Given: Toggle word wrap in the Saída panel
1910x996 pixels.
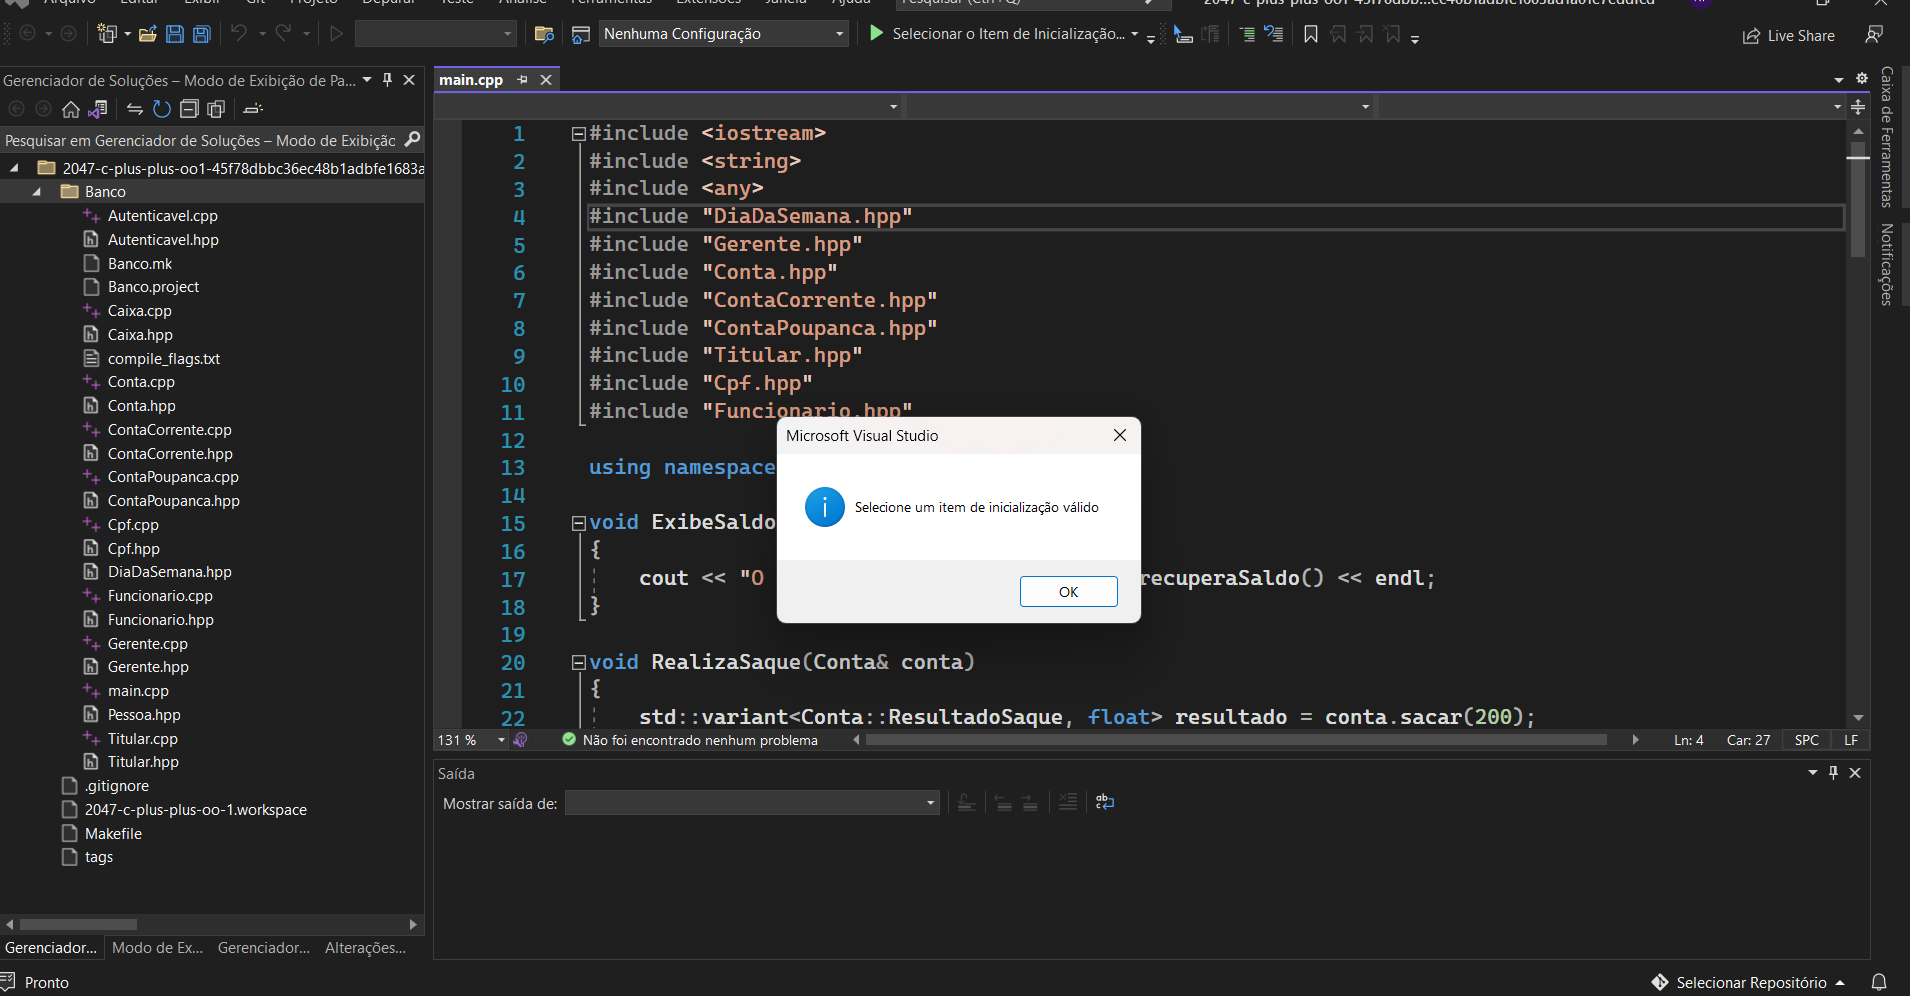Looking at the screenshot, I should 1105,802.
